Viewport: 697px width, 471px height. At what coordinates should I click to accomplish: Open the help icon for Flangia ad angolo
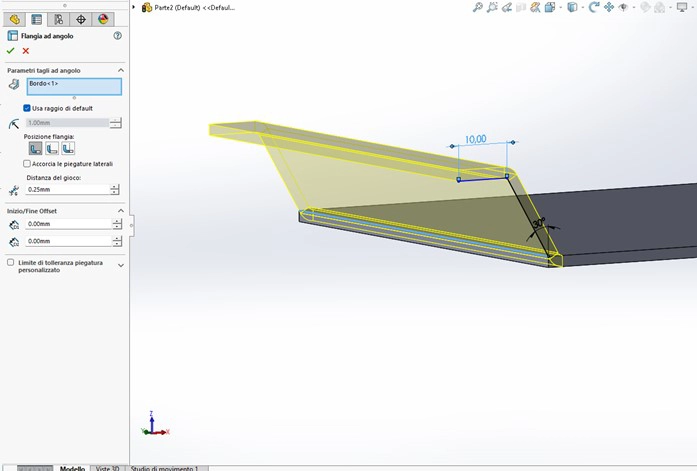pos(118,36)
